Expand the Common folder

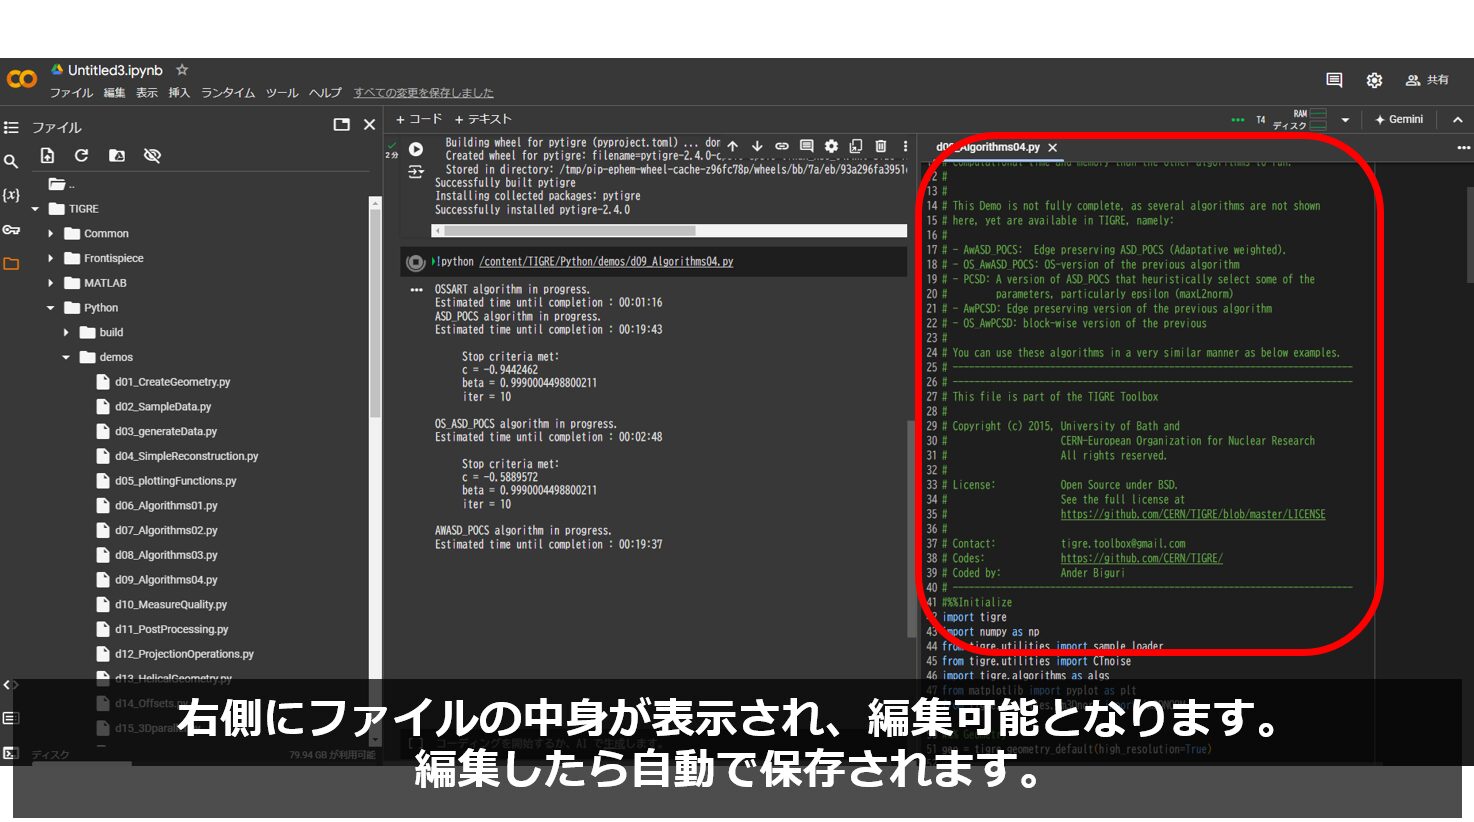[52, 233]
